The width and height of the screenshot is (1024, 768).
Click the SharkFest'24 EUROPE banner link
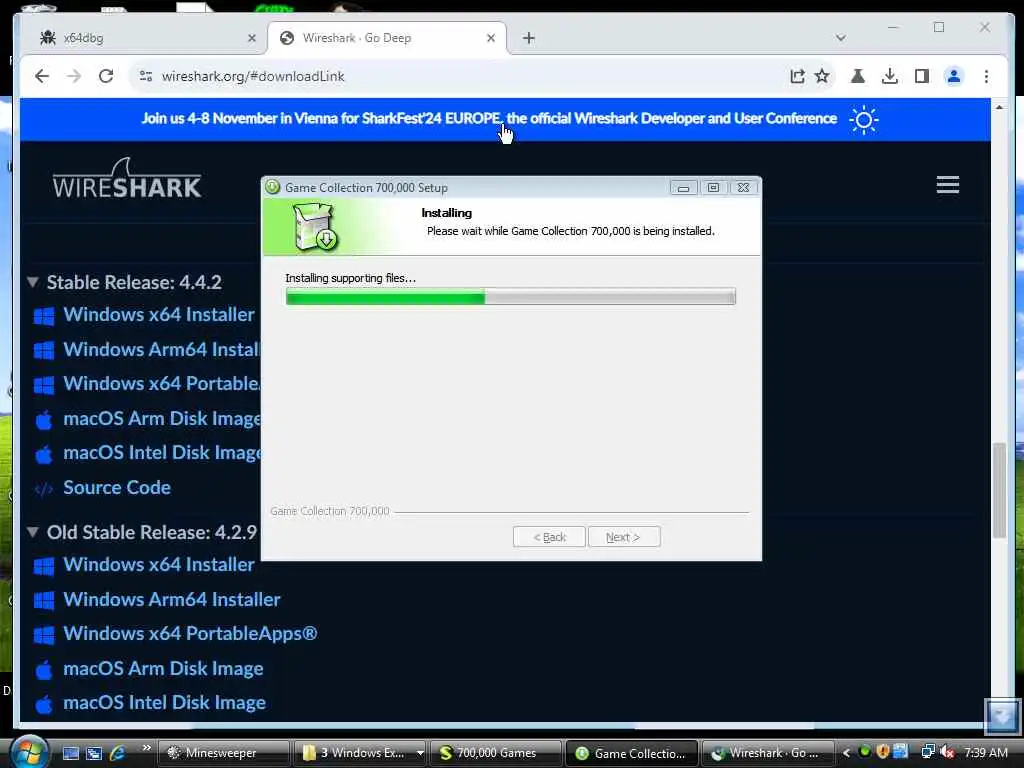click(488, 118)
